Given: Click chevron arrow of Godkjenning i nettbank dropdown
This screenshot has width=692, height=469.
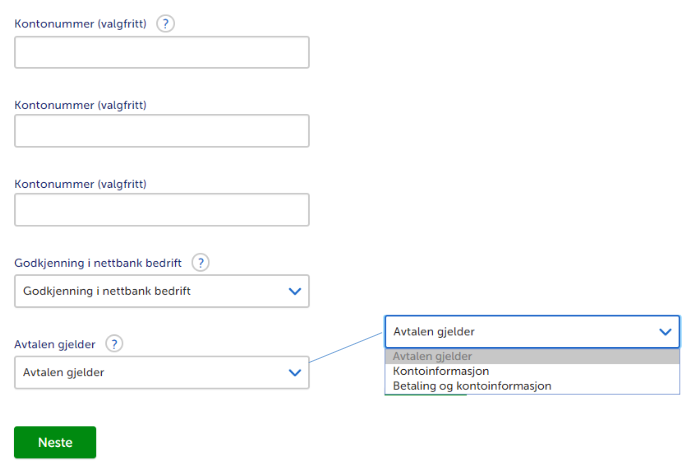Looking at the screenshot, I should click(295, 291).
